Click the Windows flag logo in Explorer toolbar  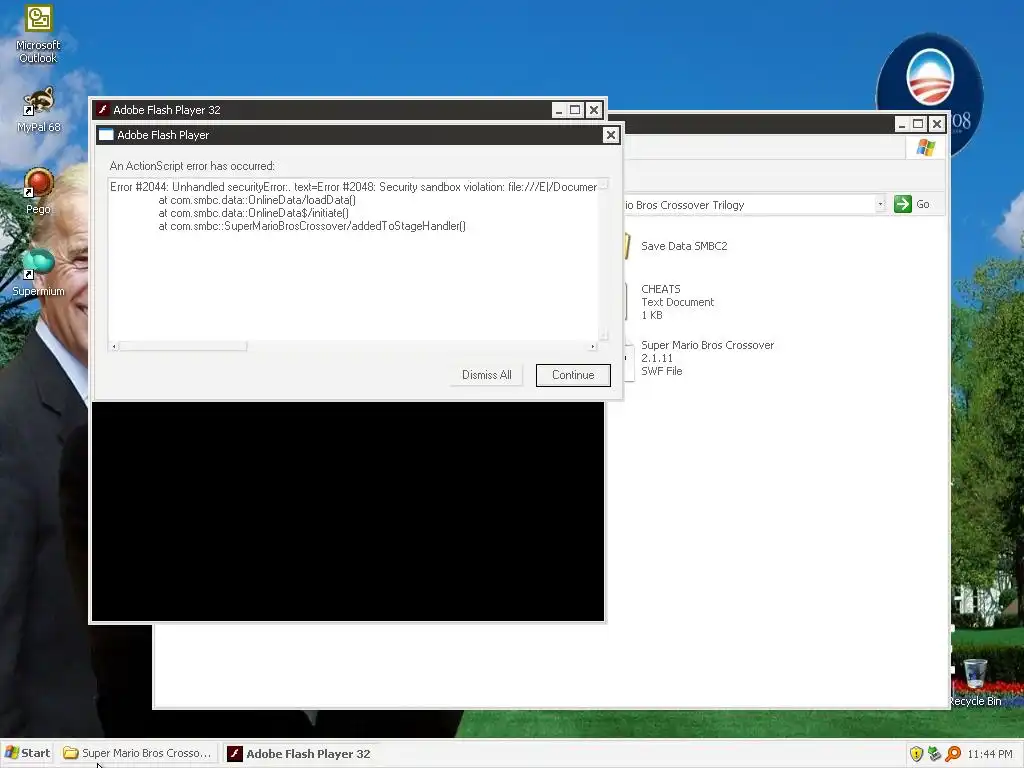pos(925,148)
